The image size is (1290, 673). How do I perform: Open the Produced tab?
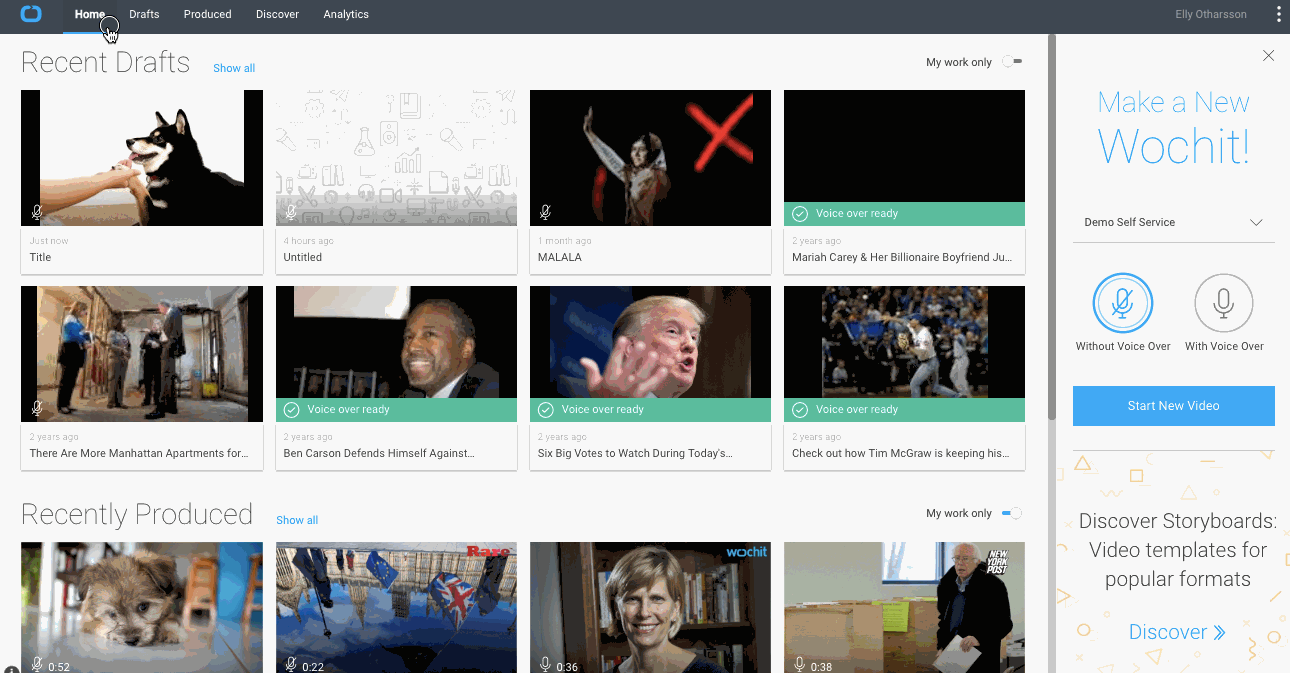207,14
